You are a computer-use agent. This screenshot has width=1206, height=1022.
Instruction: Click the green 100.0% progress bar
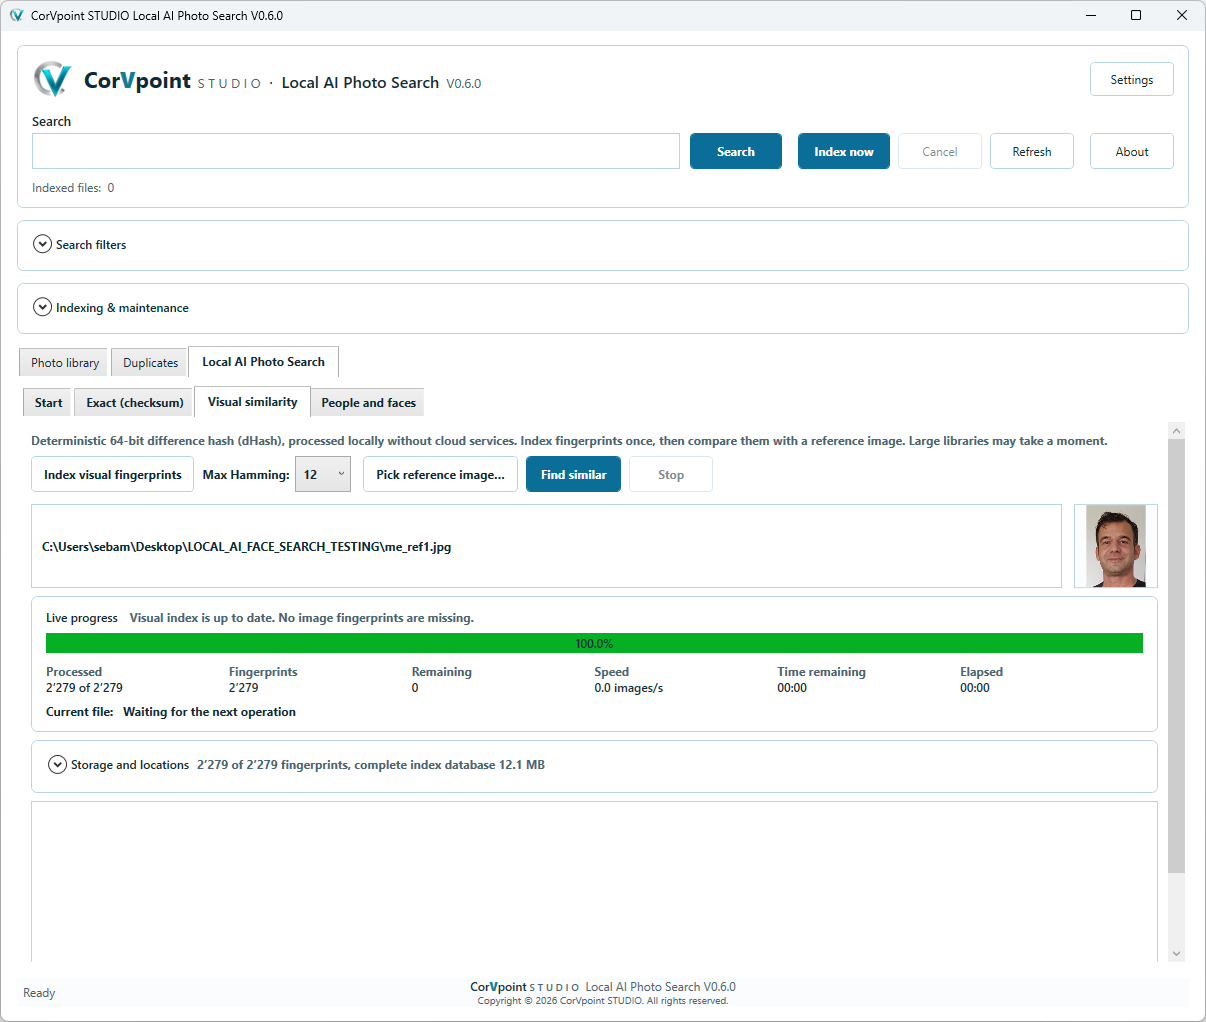click(x=594, y=643)
